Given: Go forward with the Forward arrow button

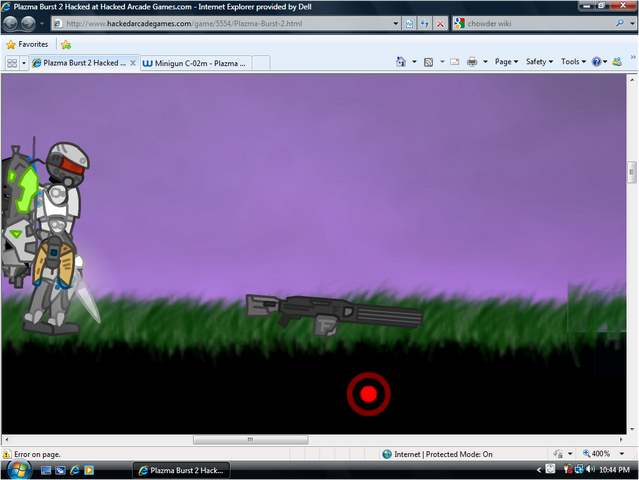Looking at the screenshot, I should pyautogui.click(x=28, y=23).
